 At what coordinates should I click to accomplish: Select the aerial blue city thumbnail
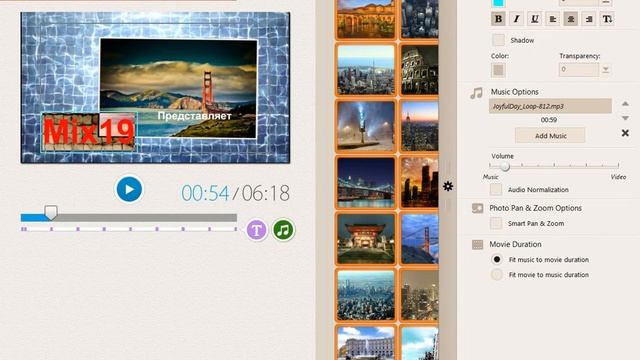(x=366, y=295)
